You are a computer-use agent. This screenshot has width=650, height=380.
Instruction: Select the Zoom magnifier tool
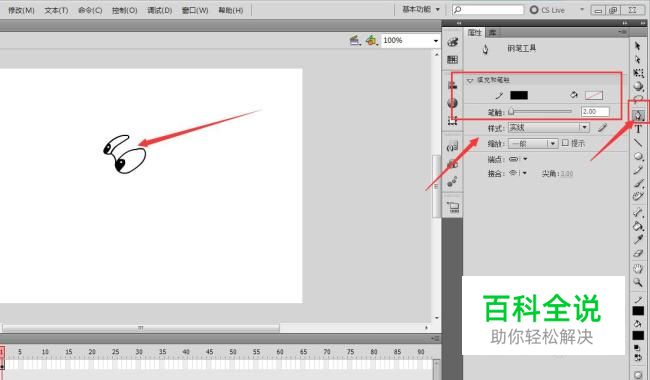click(x=638, y=283)
